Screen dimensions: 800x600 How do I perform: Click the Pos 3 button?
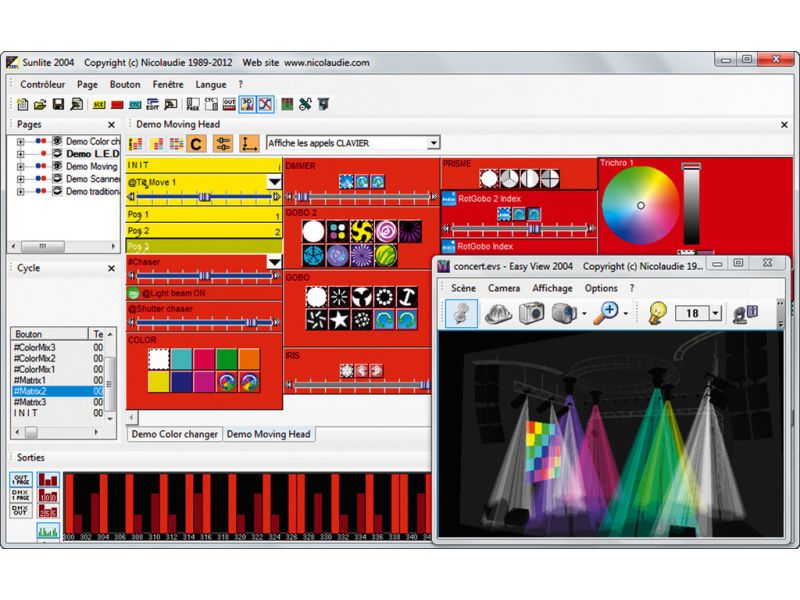(204, 246)
